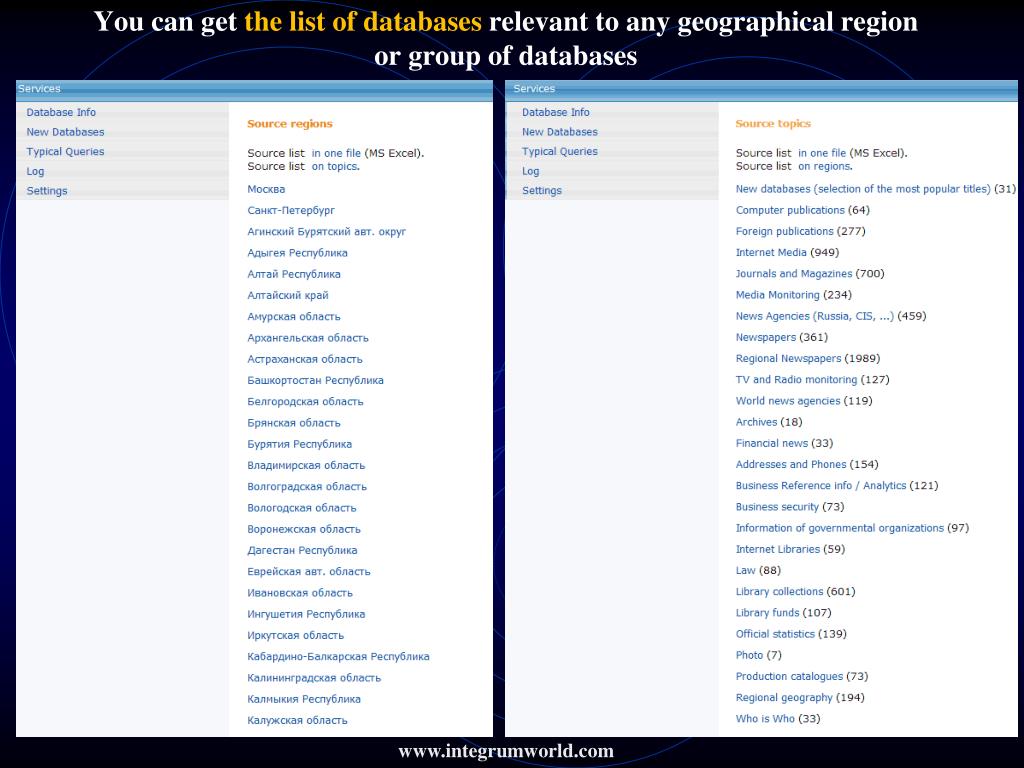Open Log in left Services panel
The image size is (1024, 768).
(35, 171)
